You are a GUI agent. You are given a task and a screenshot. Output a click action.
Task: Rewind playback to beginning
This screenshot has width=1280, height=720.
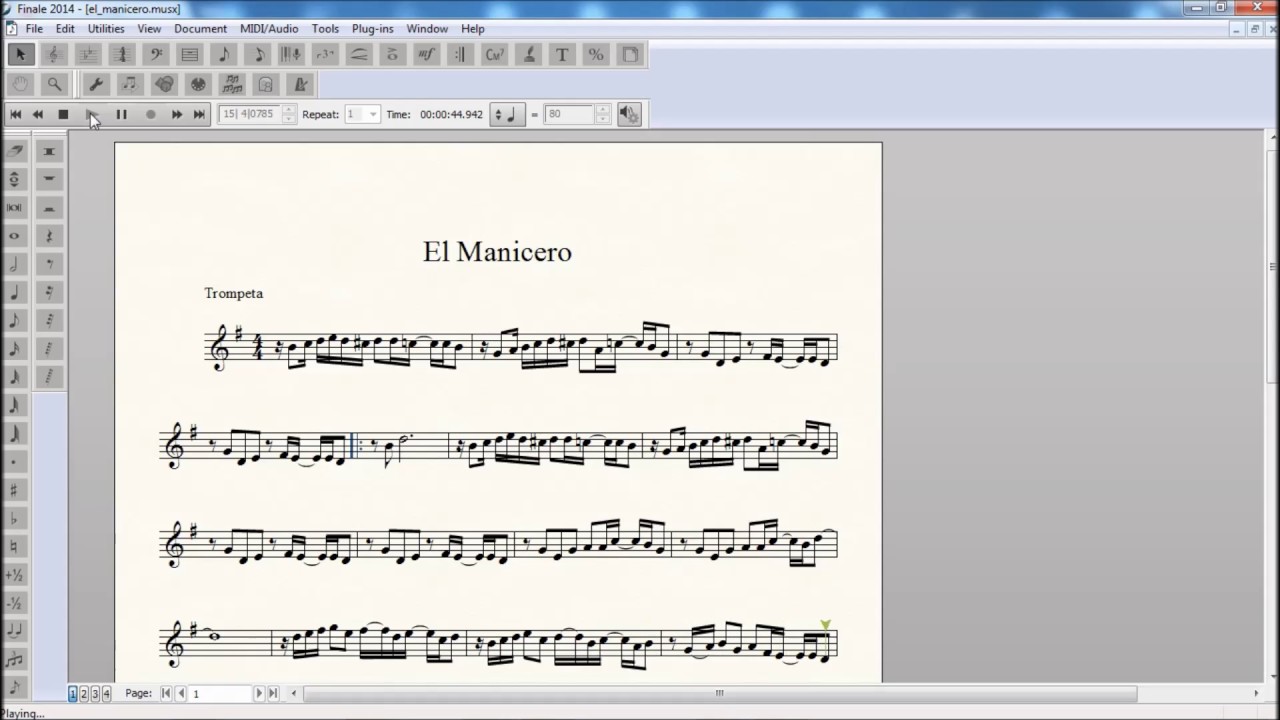(16, 114)
